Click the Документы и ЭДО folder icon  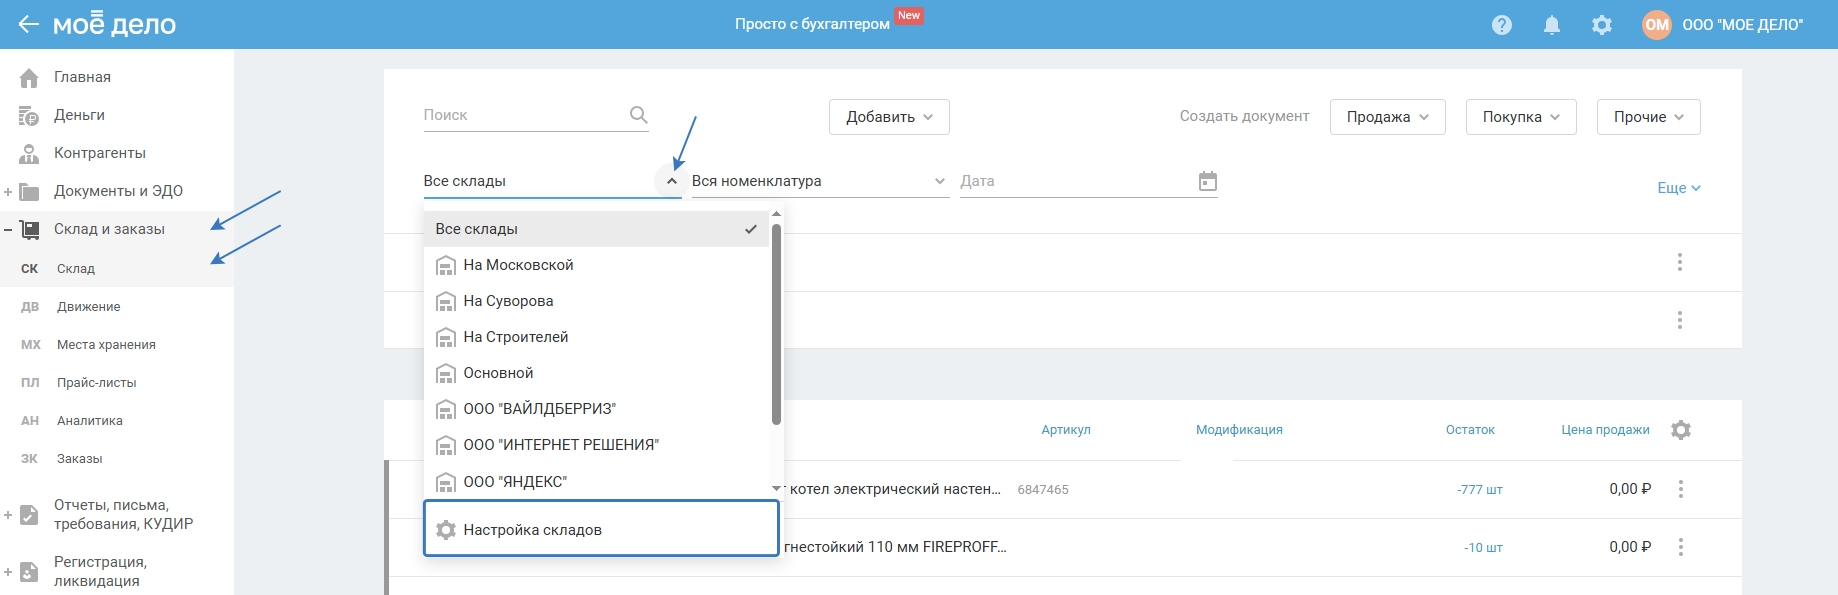(29, 191)
